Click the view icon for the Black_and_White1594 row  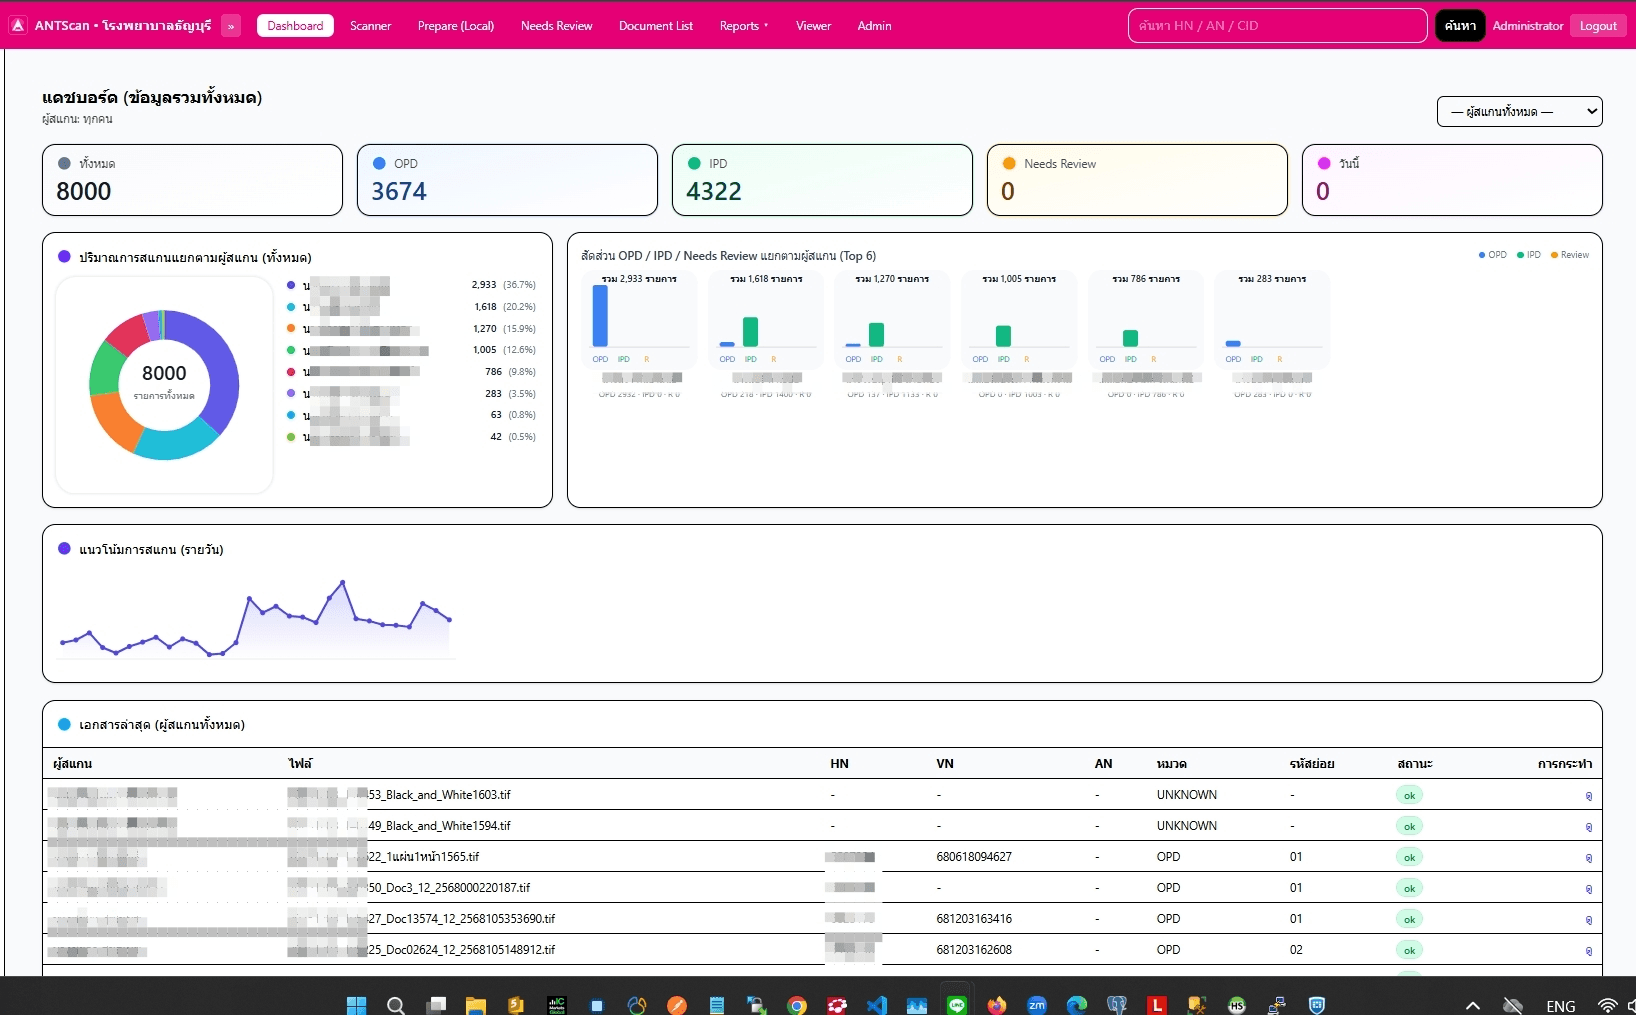pos(1590,826)
